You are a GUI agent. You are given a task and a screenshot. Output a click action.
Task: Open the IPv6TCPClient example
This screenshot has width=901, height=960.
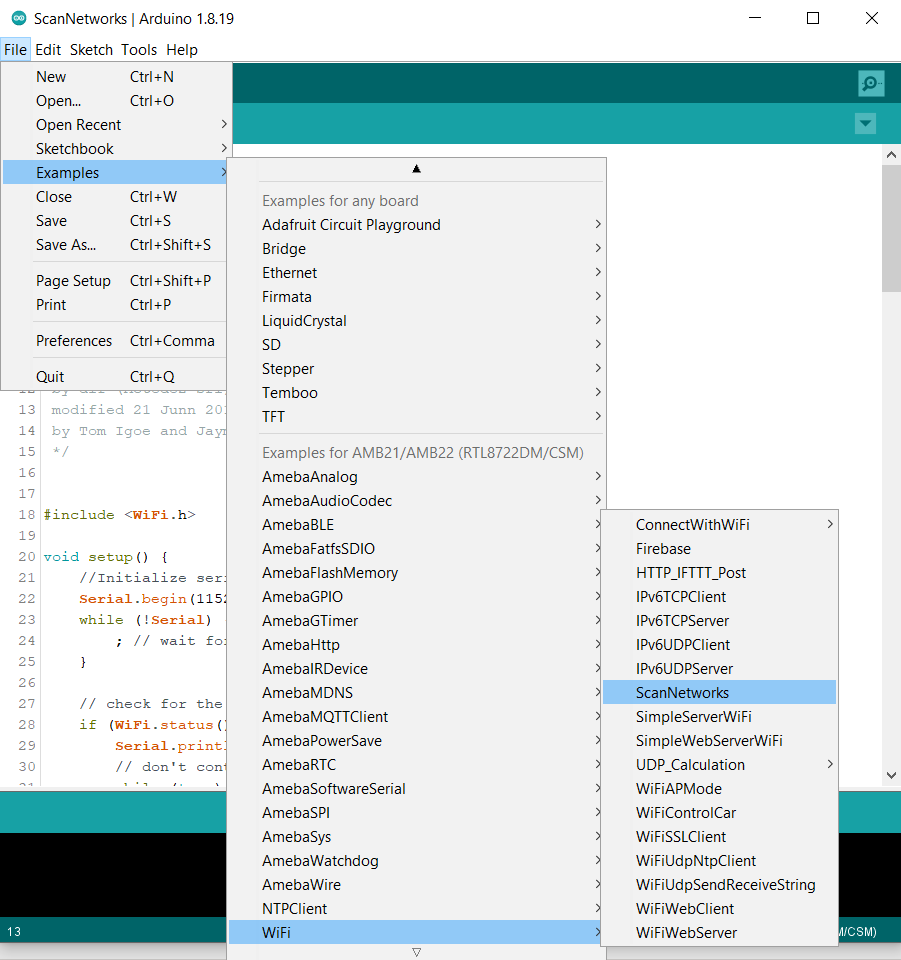[x=719, y=596]
